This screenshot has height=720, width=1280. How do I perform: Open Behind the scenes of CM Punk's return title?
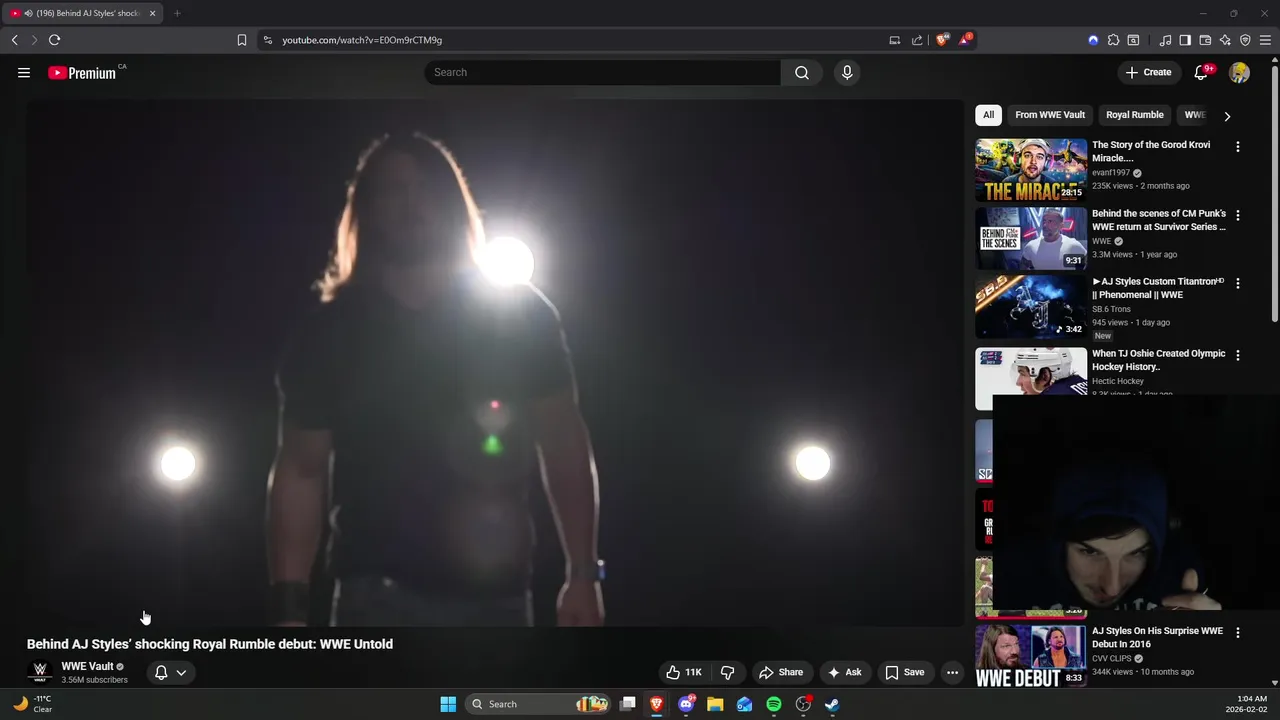1159,220
